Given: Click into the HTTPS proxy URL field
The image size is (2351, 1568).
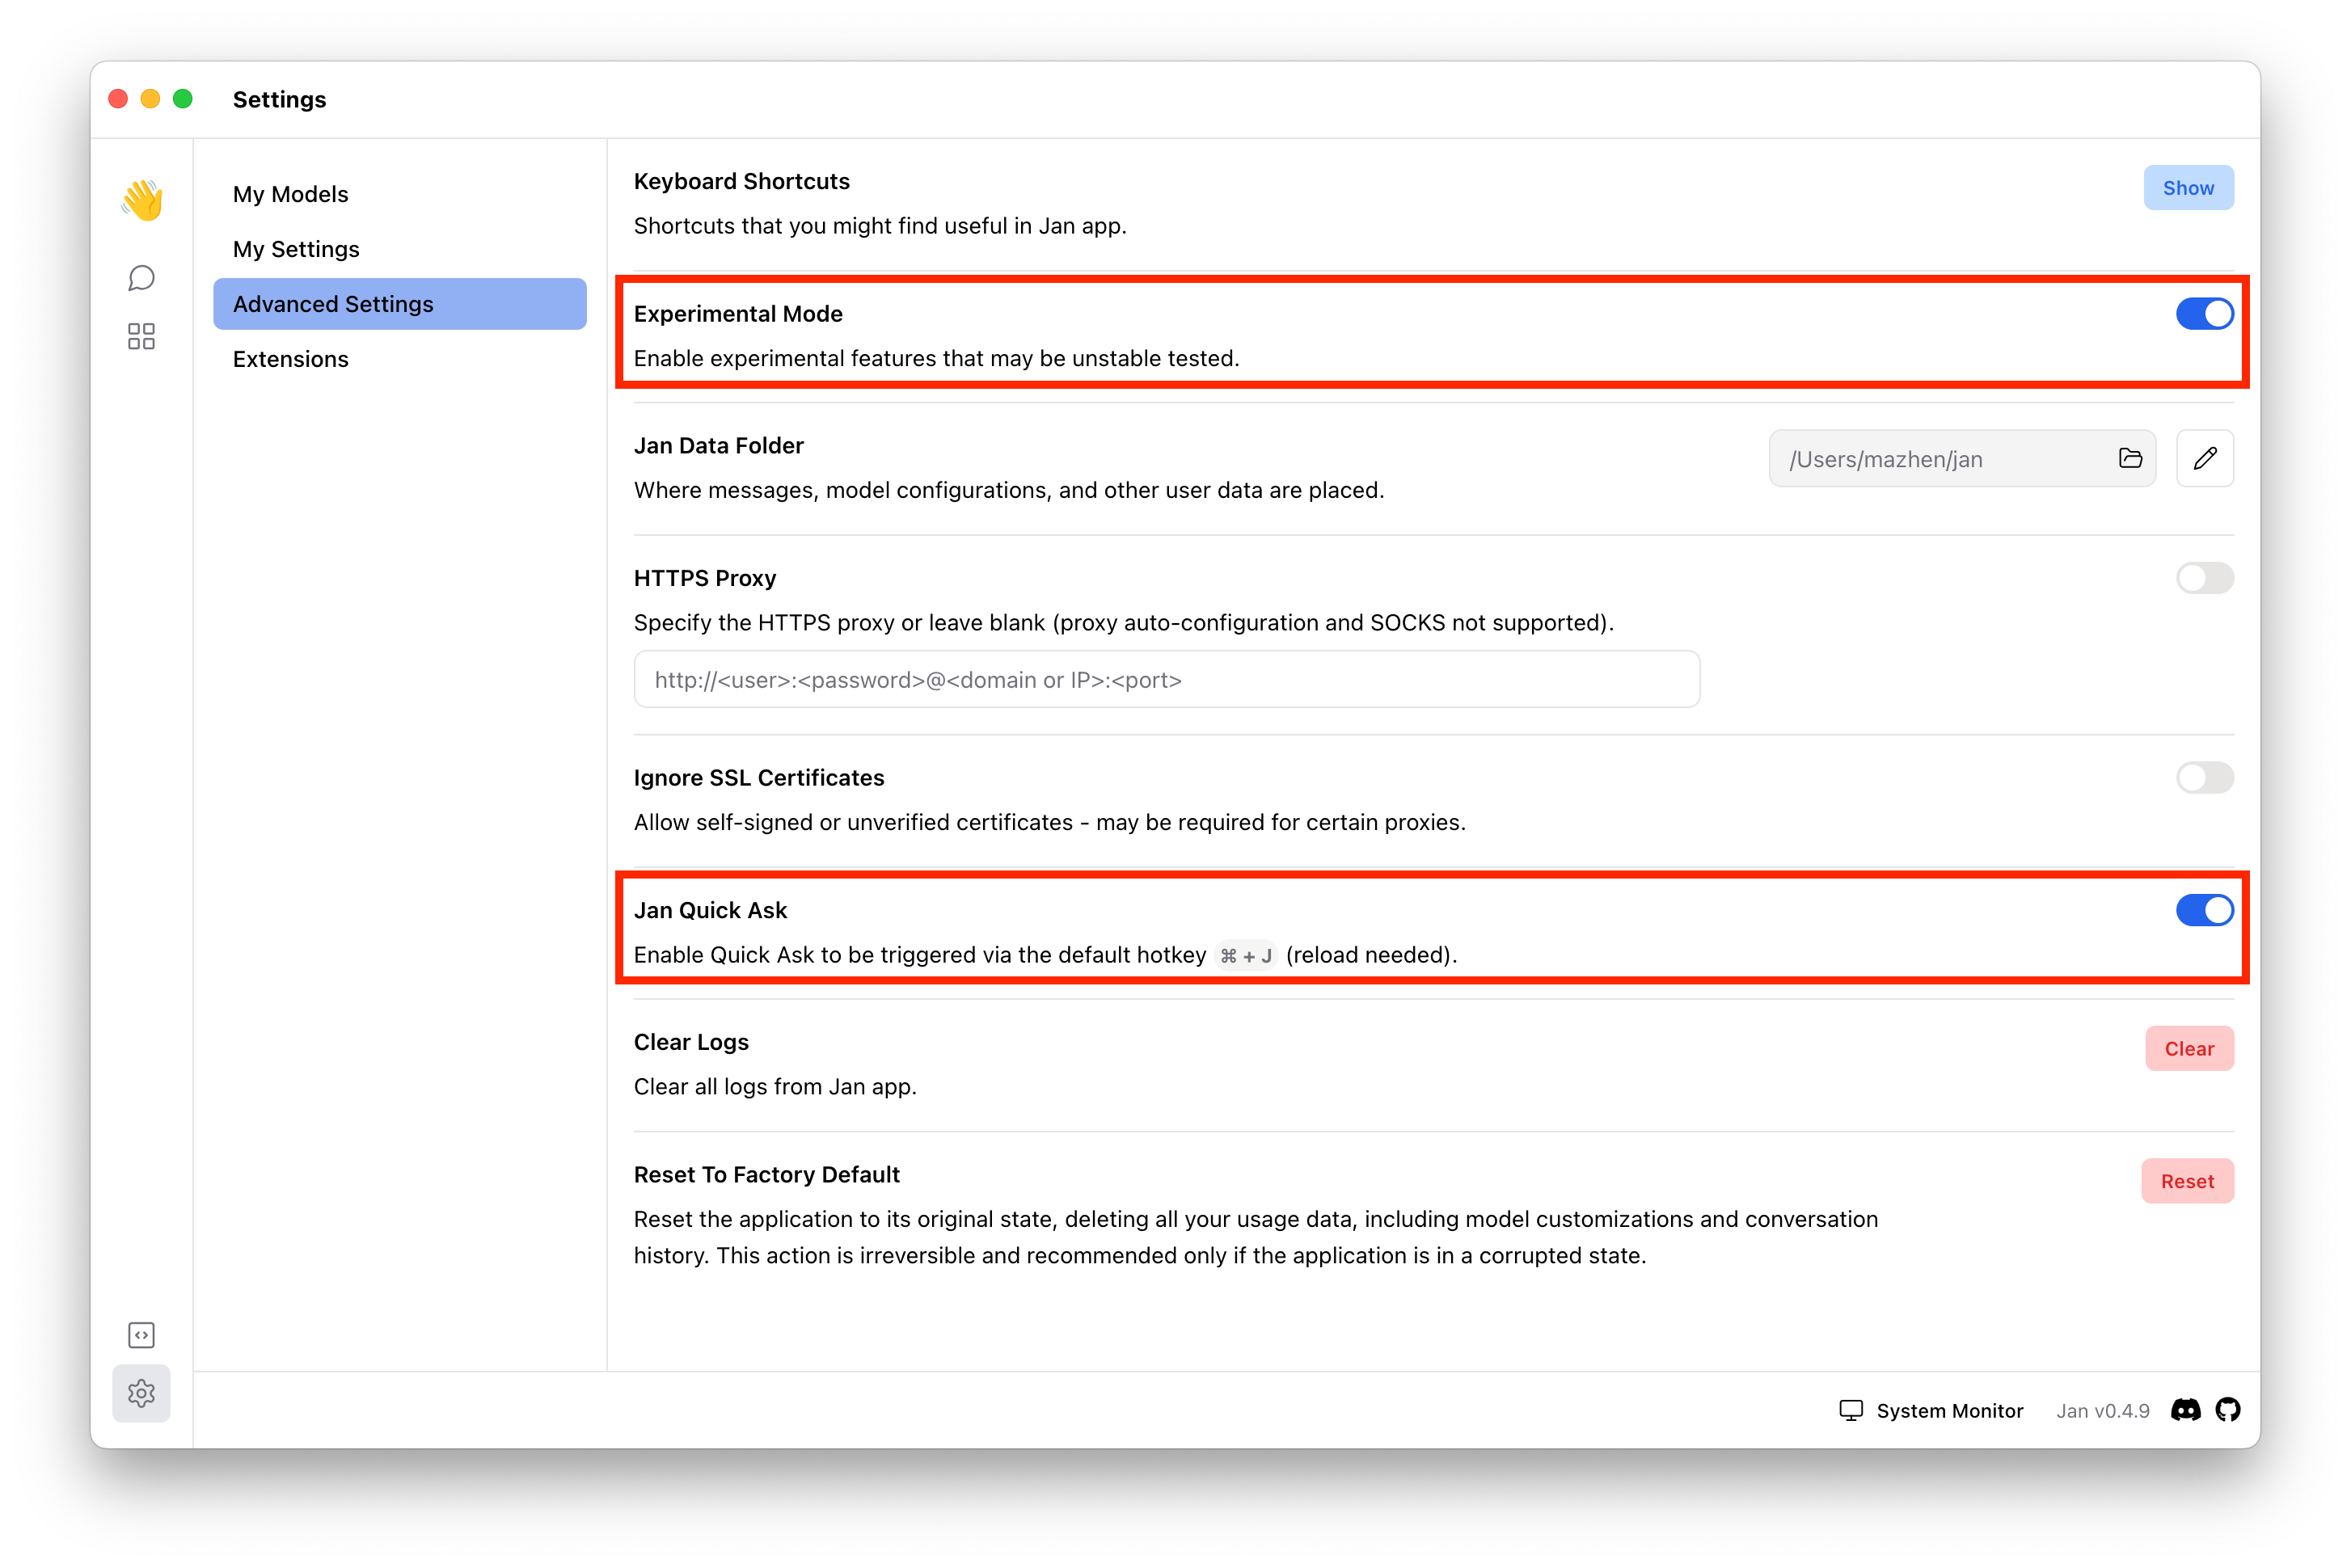Looking at the screenshot, I should coord(1166,680).
